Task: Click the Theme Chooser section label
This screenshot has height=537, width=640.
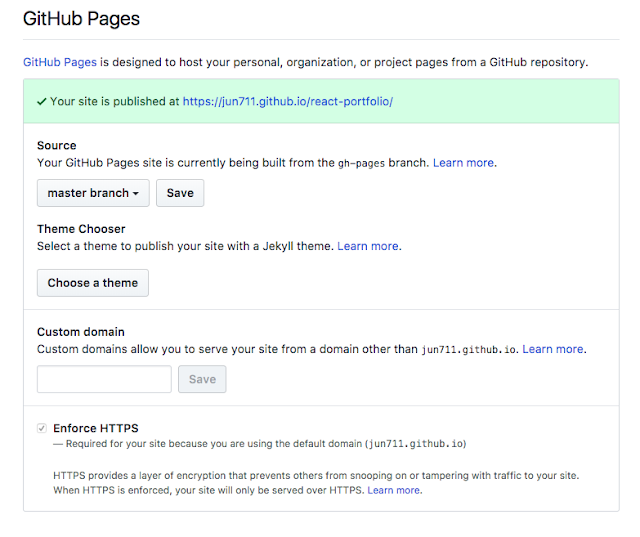Action: [81, 229]
